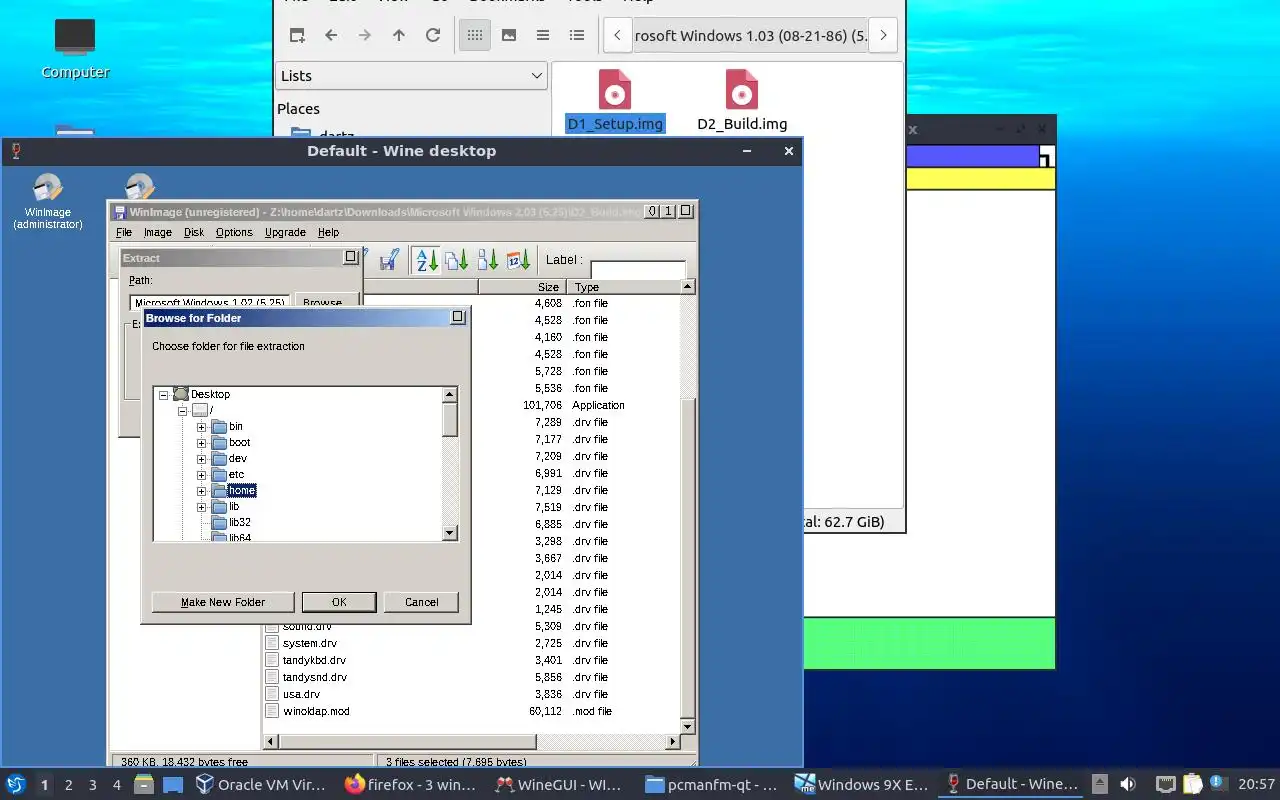Click the Label input field in WinImage

[638, 270]
